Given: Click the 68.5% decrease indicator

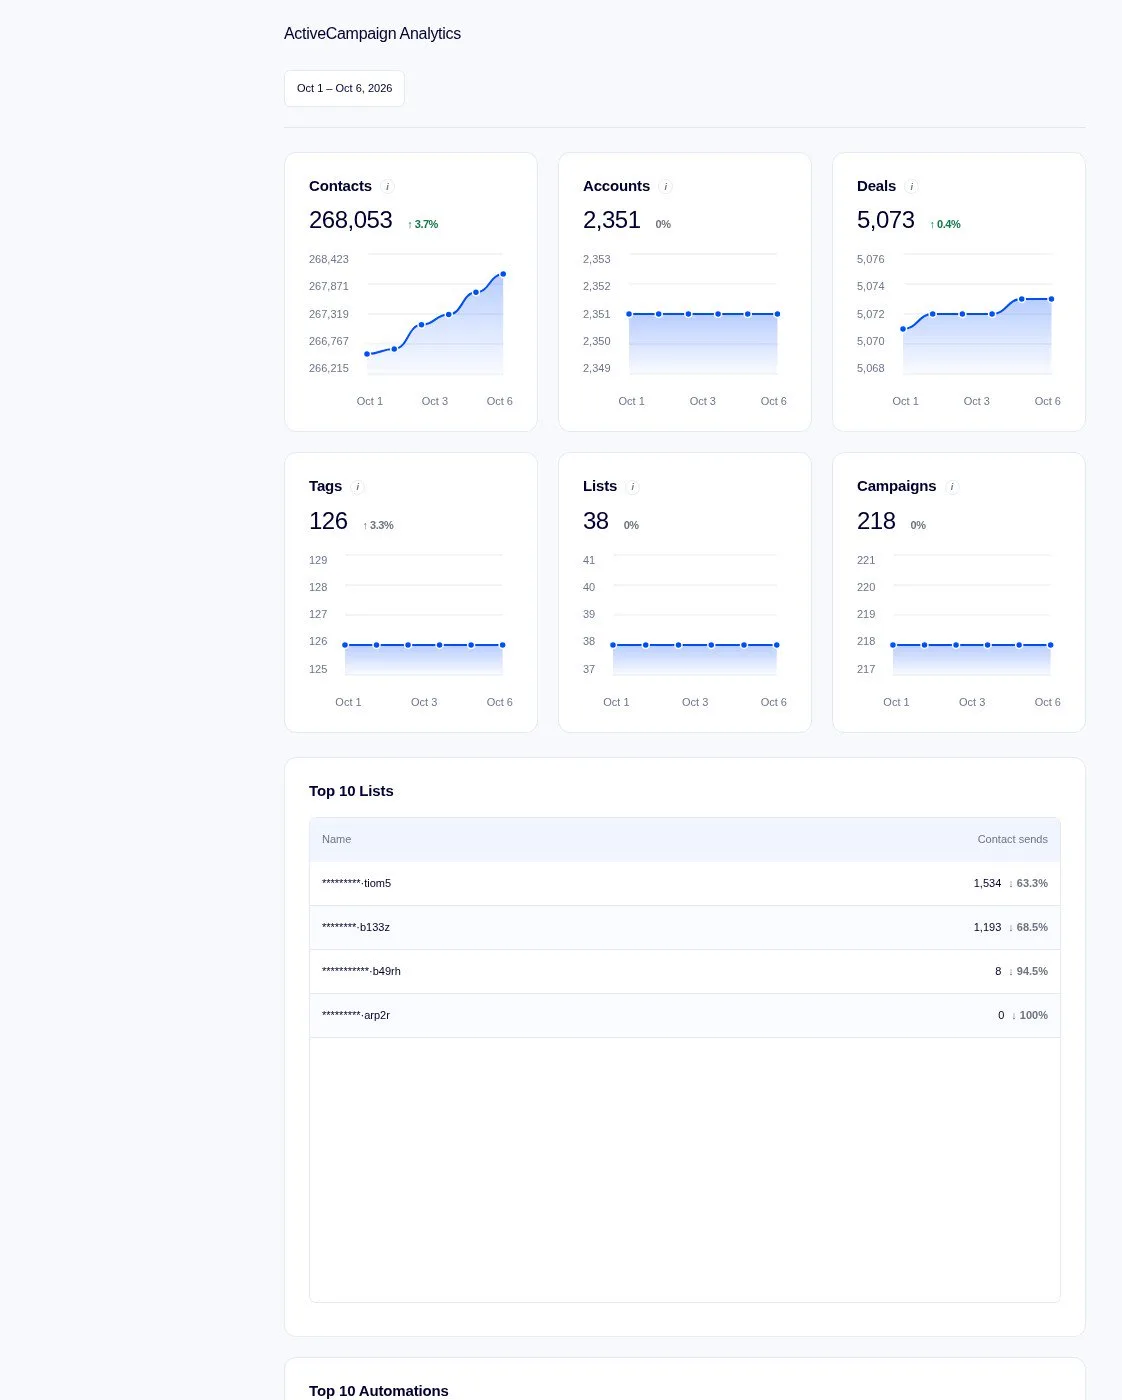Looking at the screenshot, I should tap(1028, 927).
